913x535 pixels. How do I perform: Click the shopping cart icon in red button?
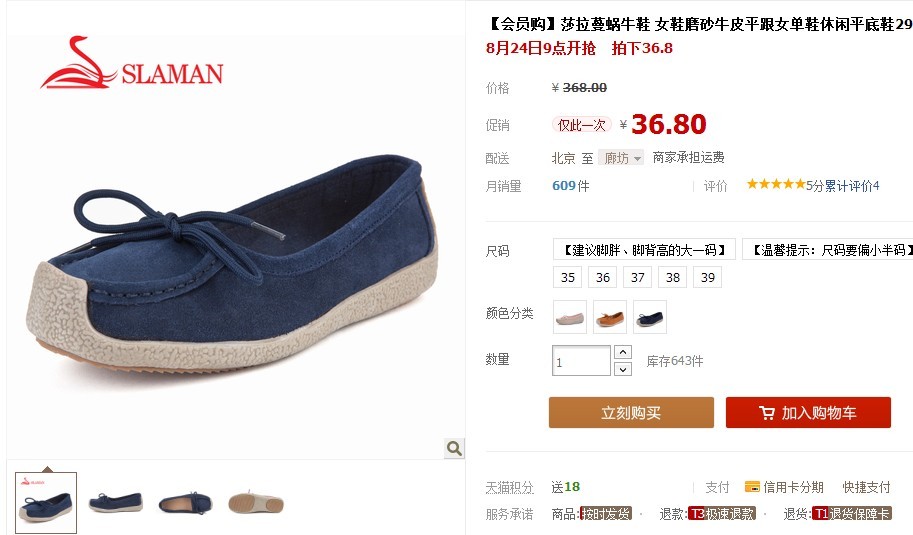(767, 413)
